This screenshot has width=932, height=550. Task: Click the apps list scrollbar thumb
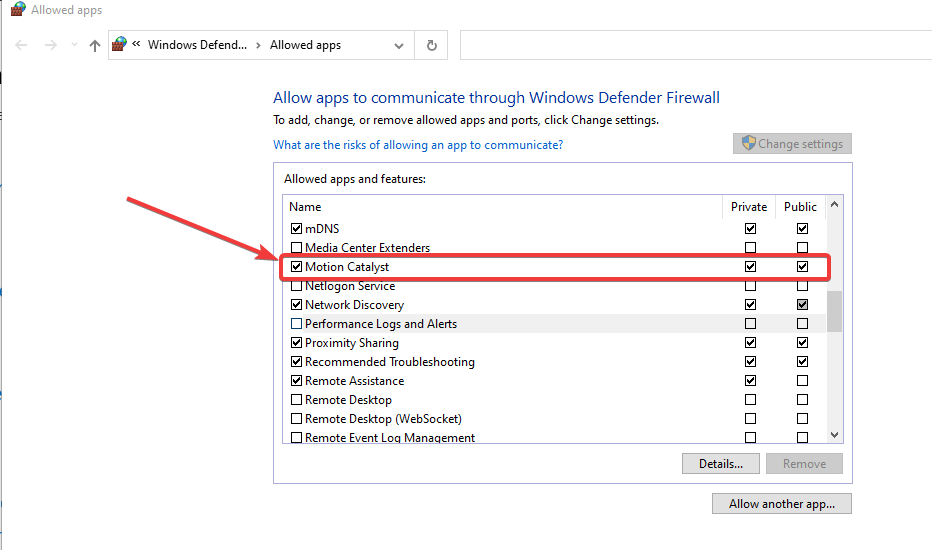coord(835,311)
